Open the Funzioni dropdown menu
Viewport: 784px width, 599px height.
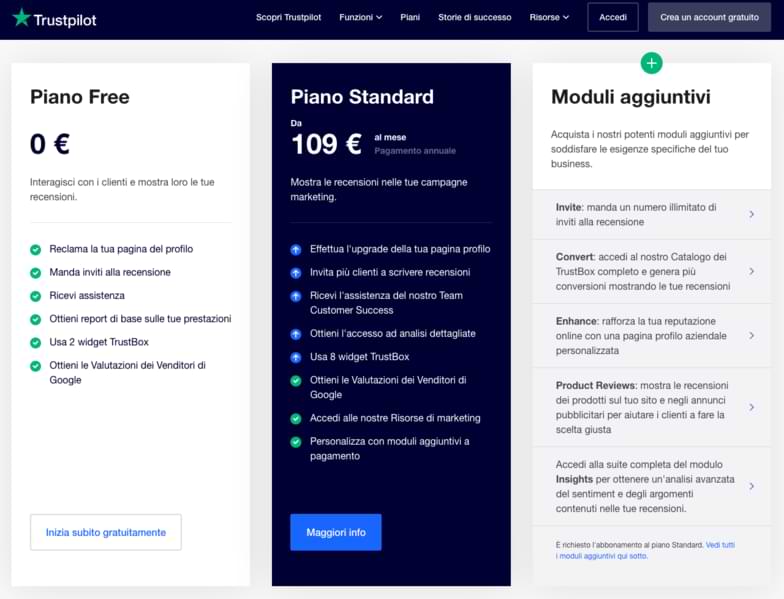point(360,17)
